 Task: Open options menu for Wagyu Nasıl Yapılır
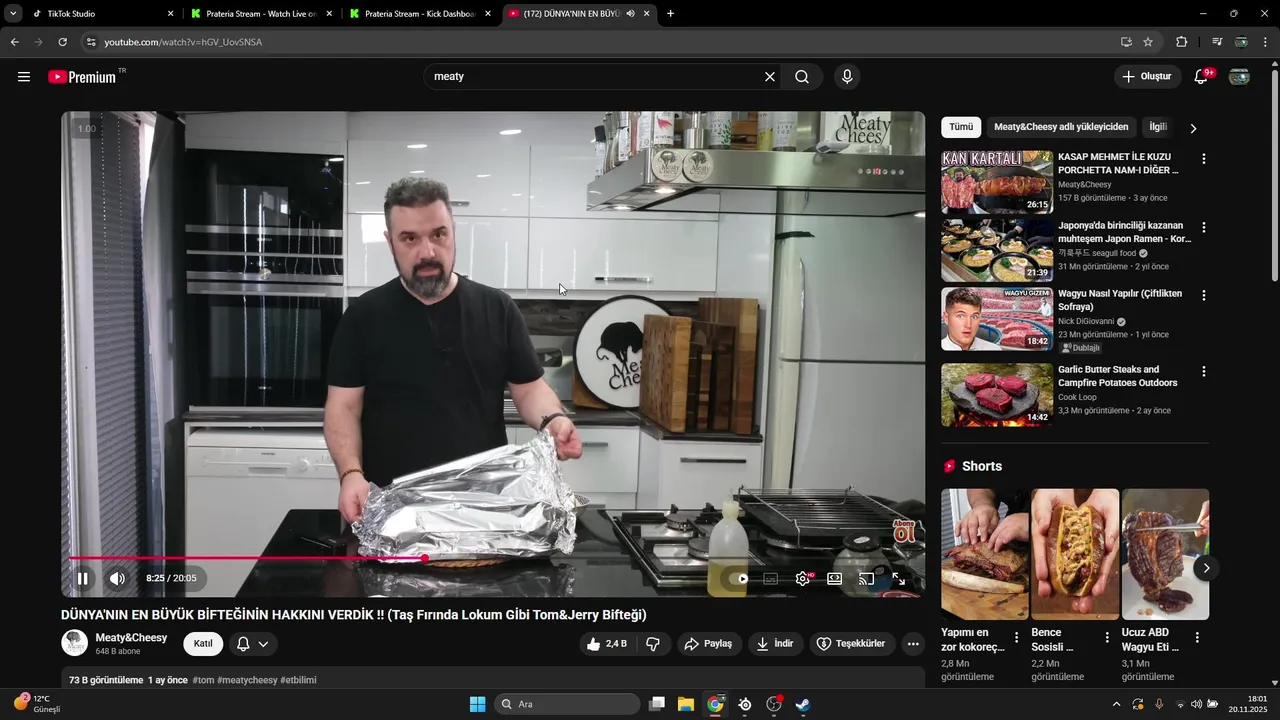(1204, 295)
